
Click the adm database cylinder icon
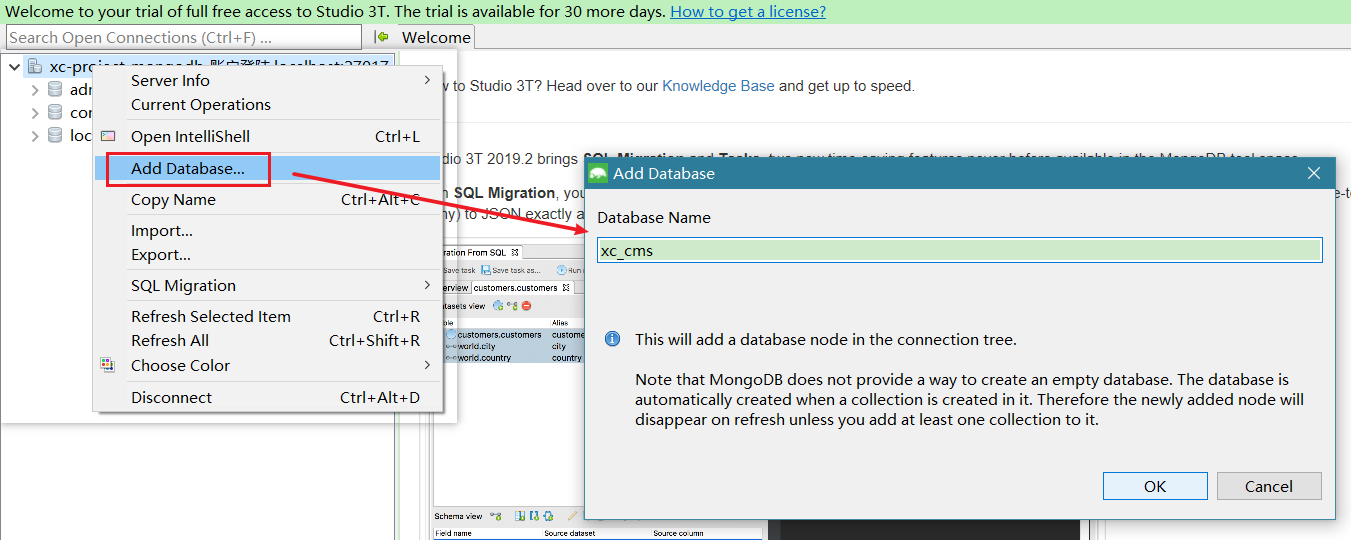point(55,89)
